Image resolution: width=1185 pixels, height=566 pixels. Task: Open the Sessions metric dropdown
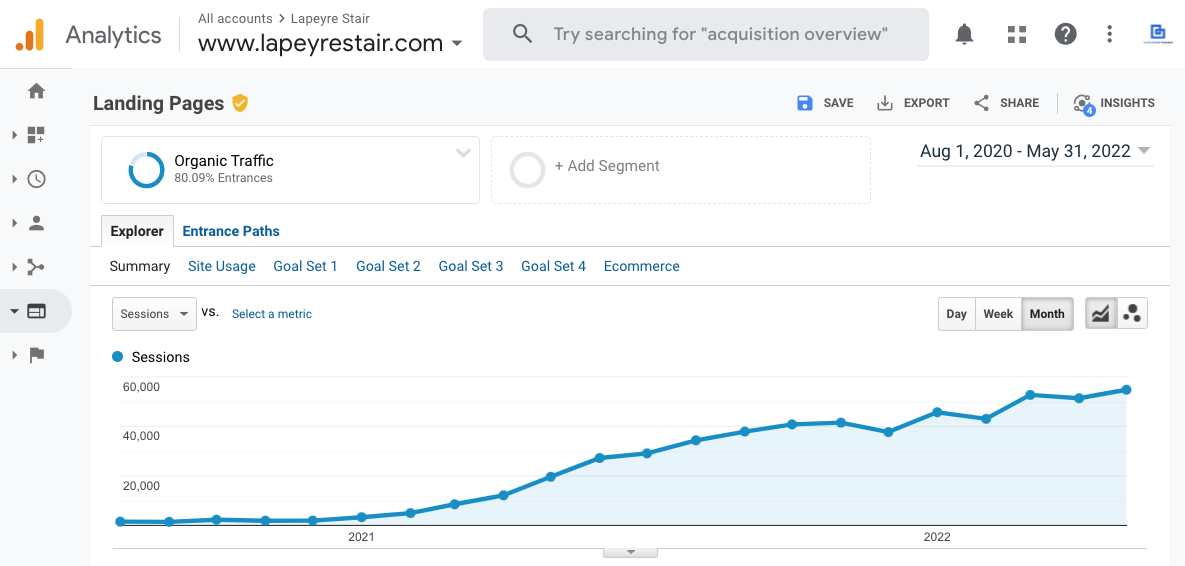(154, 314)
